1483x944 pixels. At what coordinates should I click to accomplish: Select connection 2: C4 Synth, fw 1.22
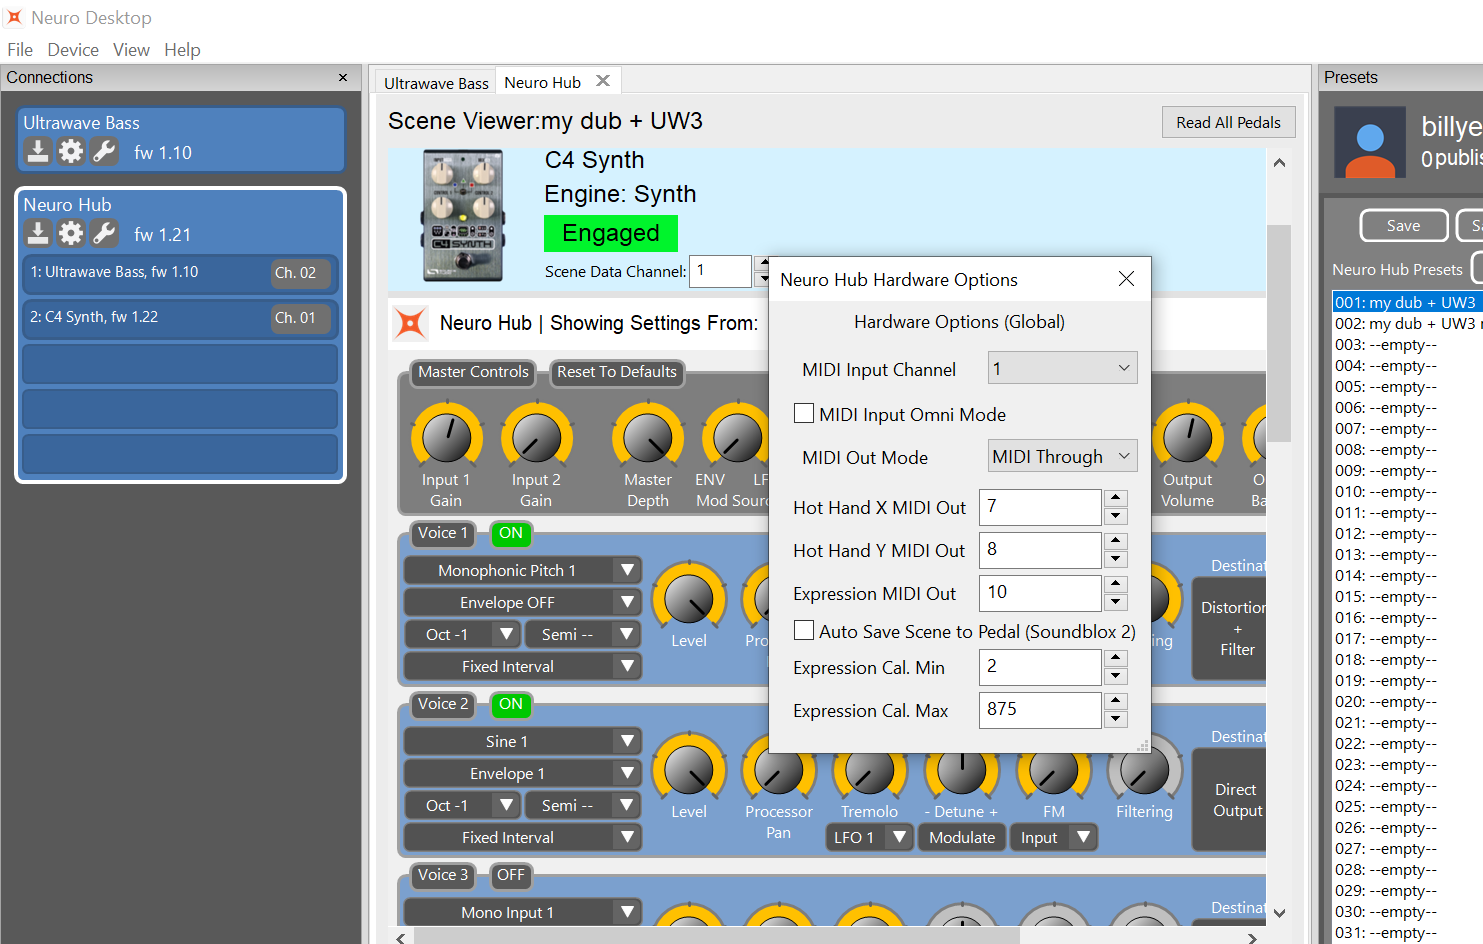(180, 317)
